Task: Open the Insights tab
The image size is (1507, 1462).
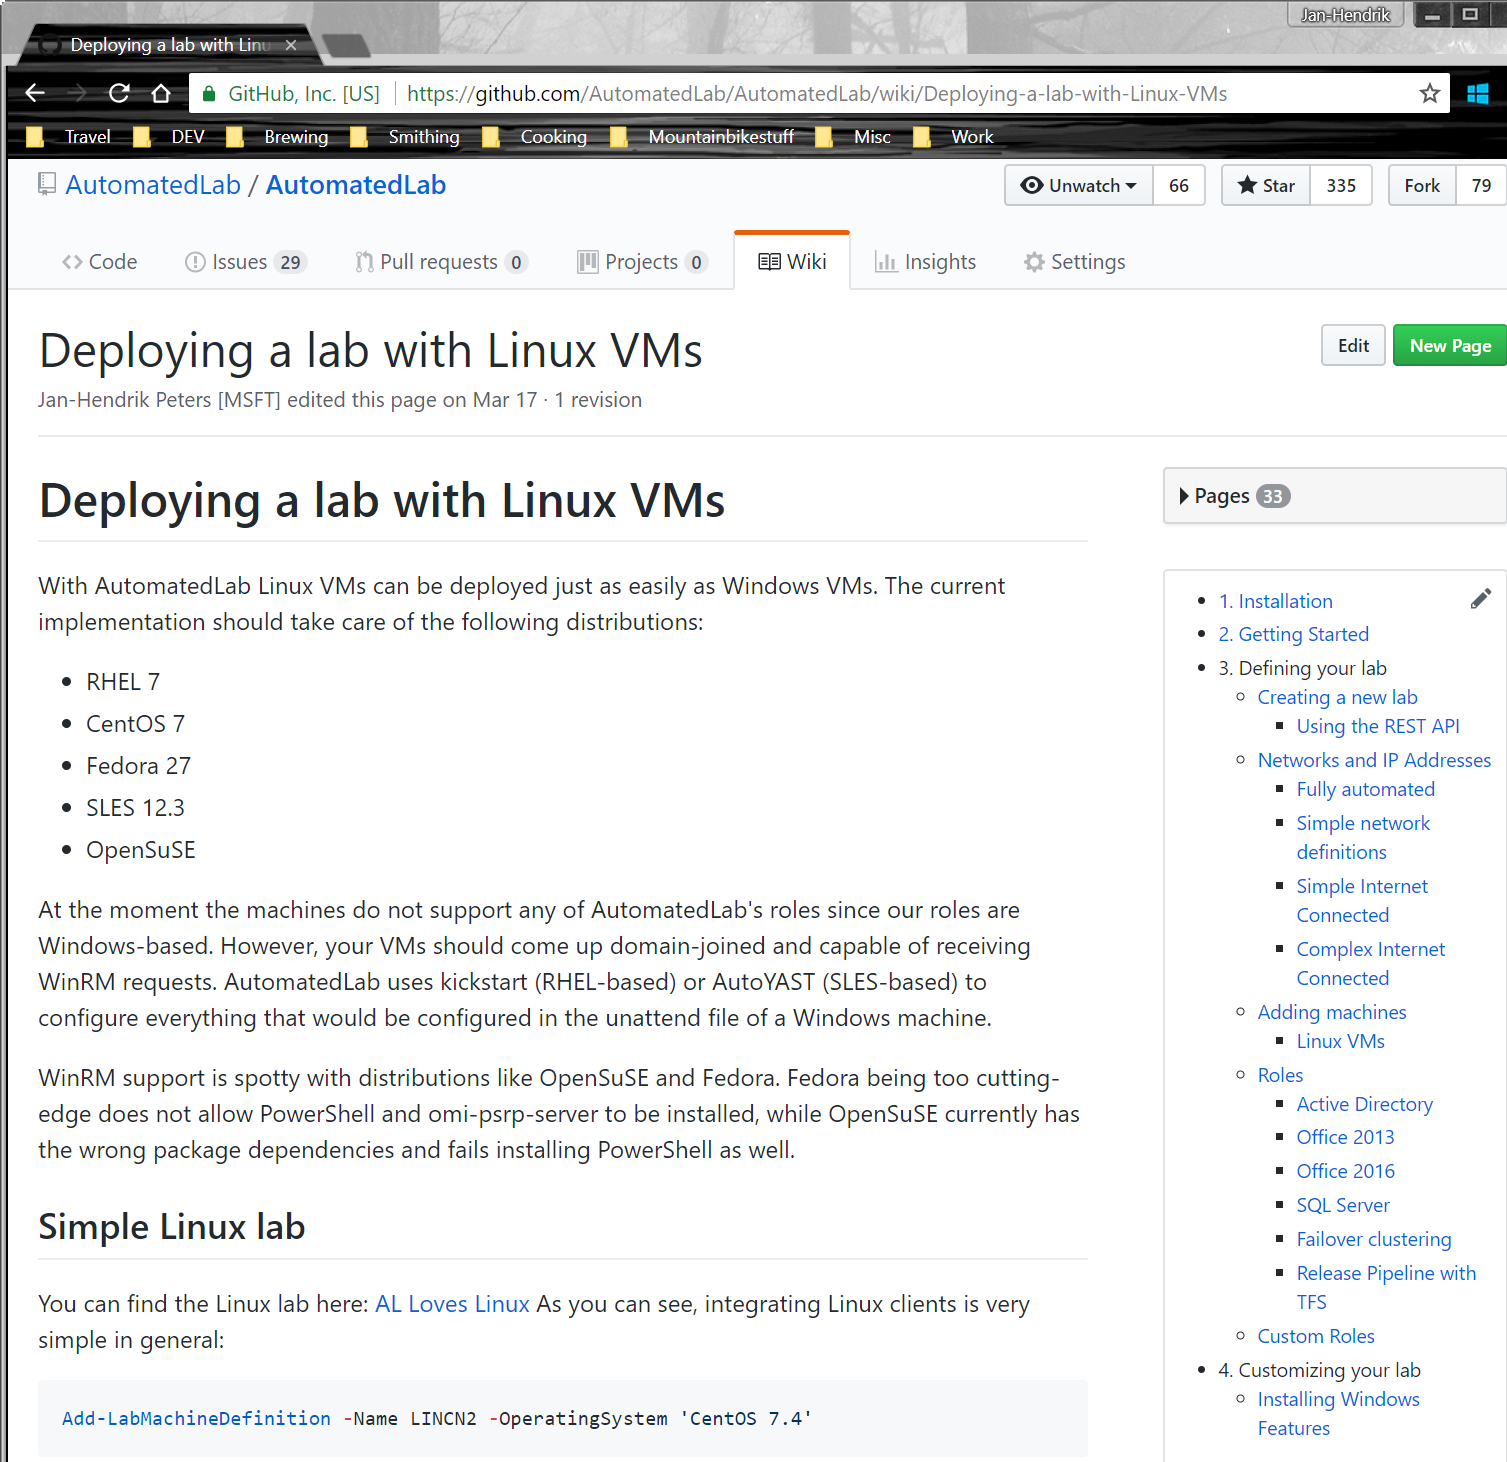Action: (925, 262)
